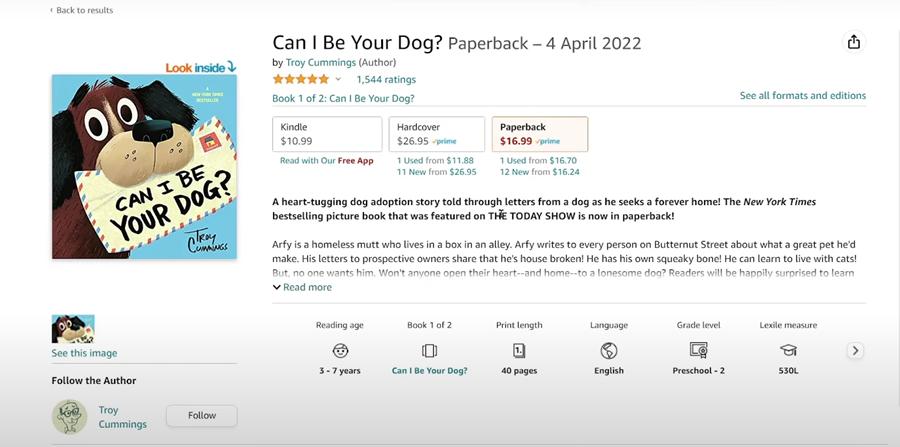This screenshot has height=447, width=900.
Task: Select the Kindle format option
Action: tap(327, 134)
